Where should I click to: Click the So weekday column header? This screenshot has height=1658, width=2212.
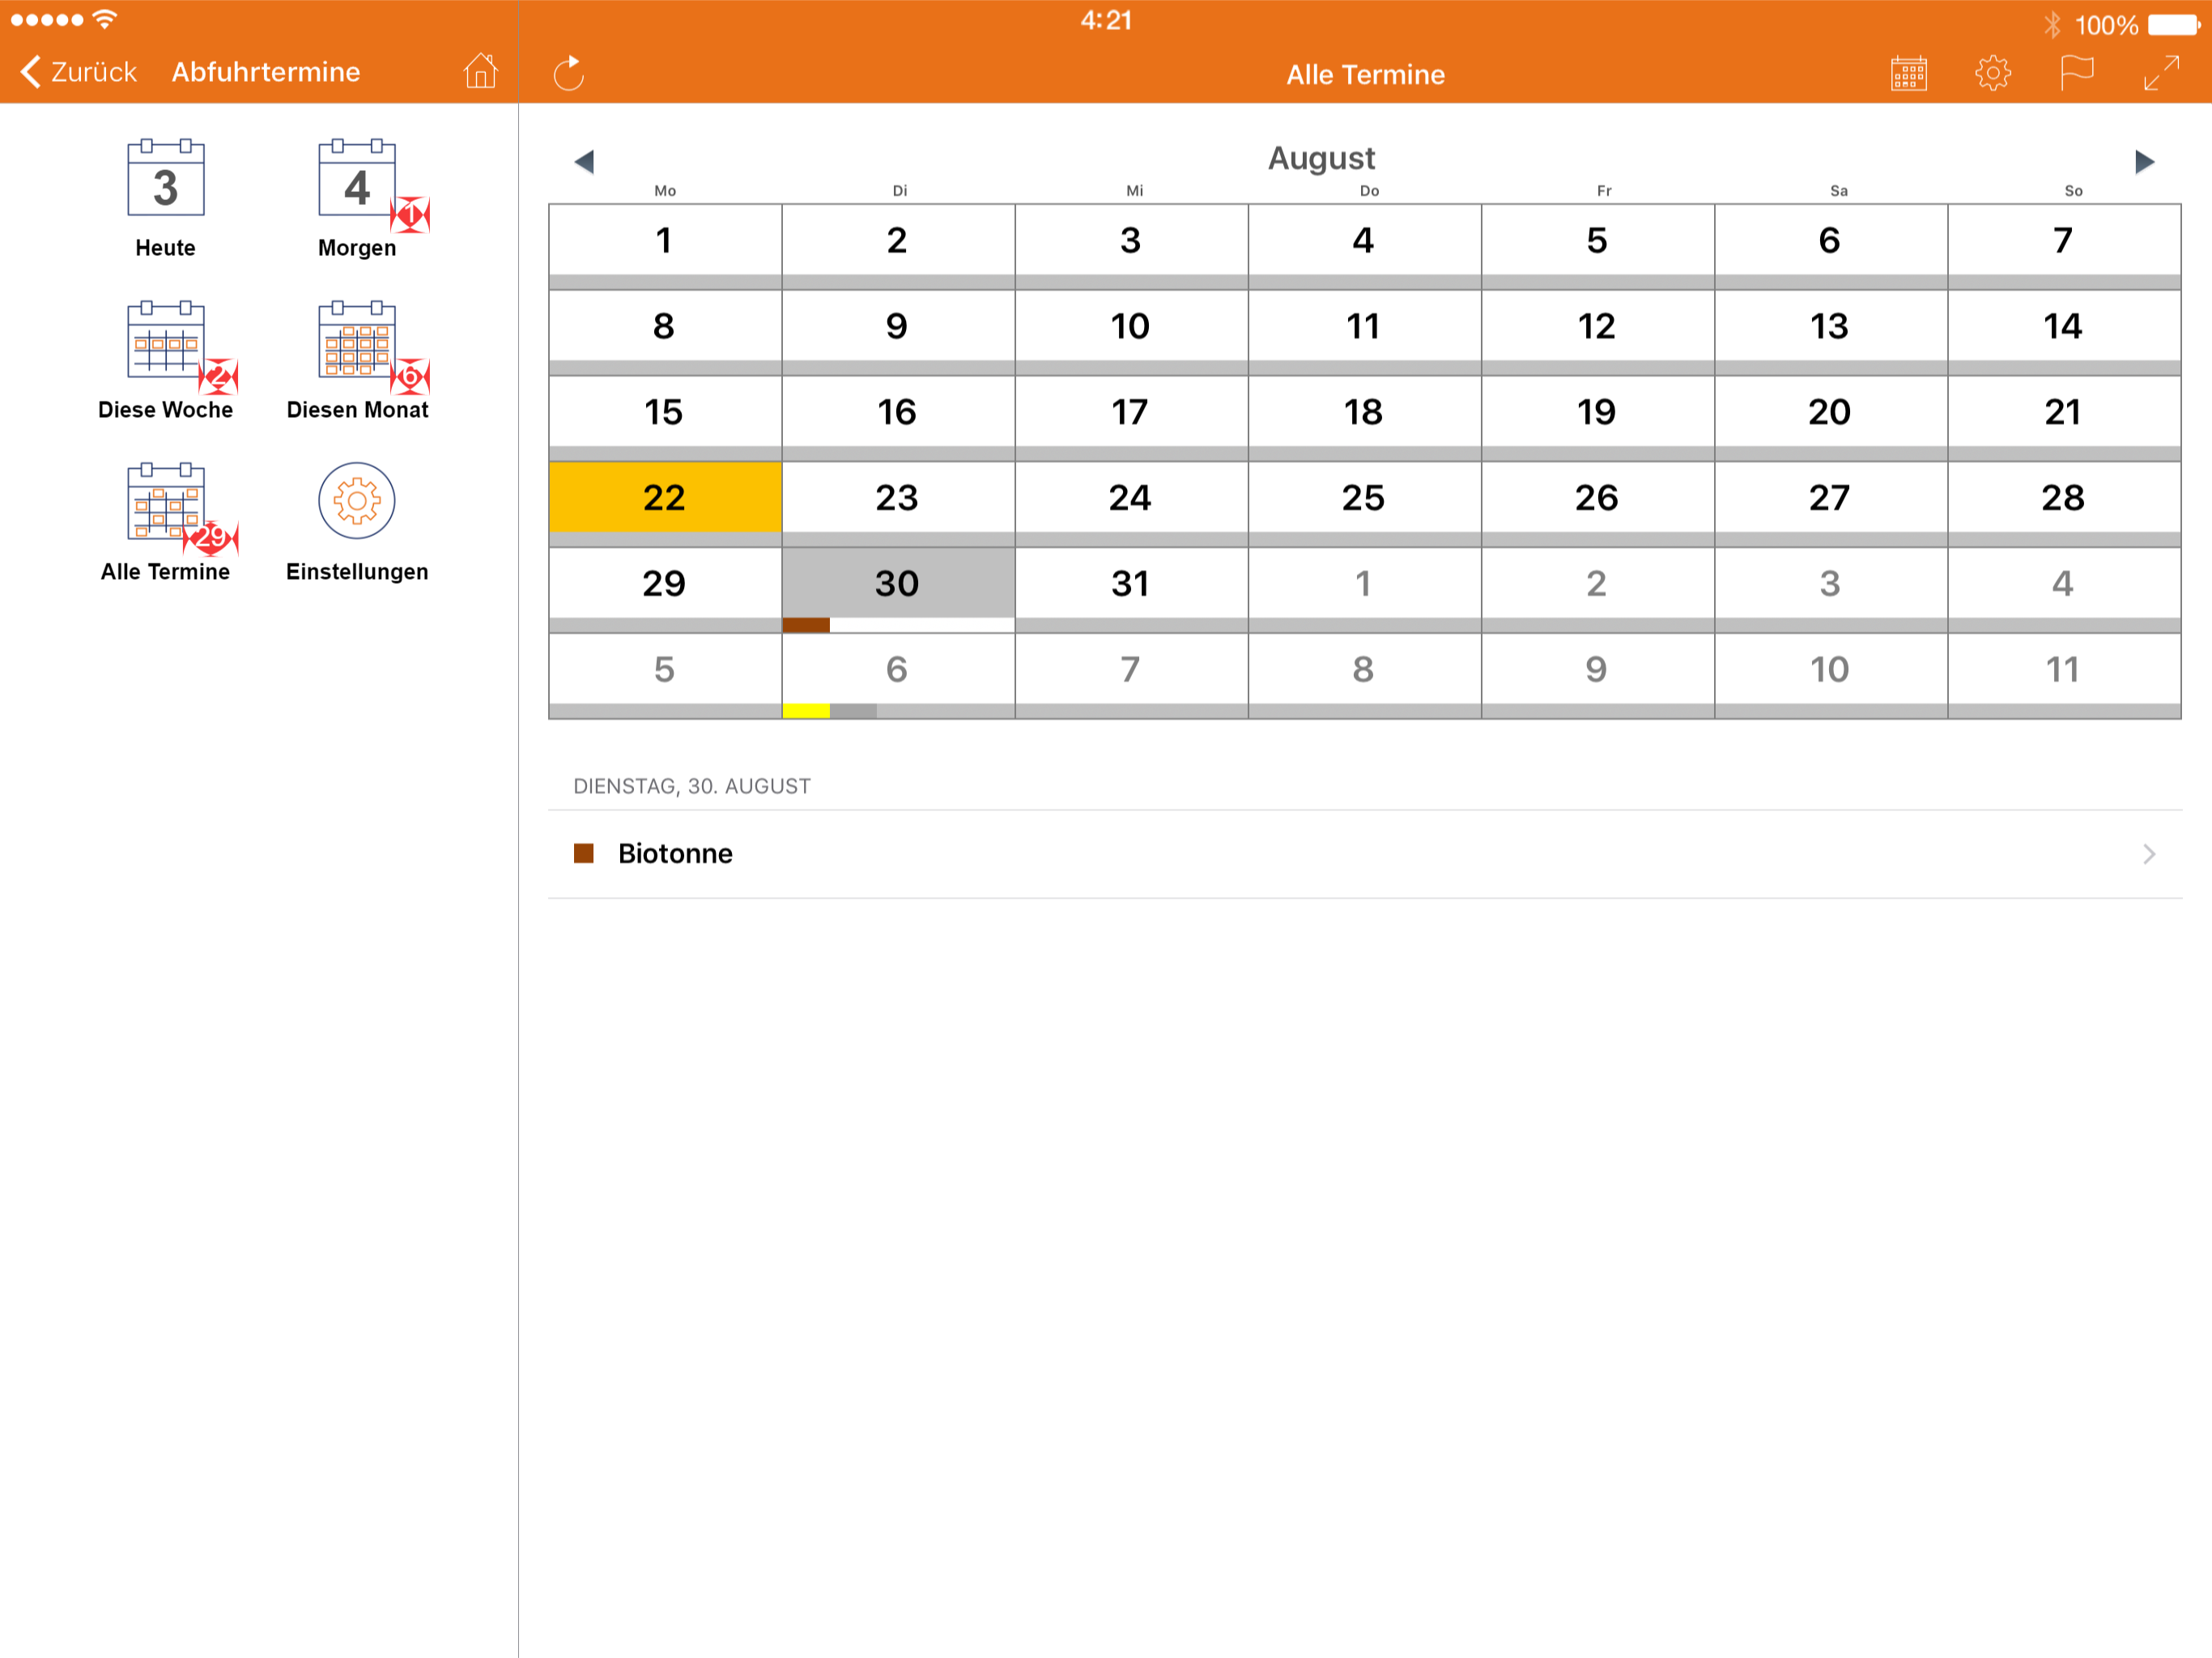coord(2074,190)
